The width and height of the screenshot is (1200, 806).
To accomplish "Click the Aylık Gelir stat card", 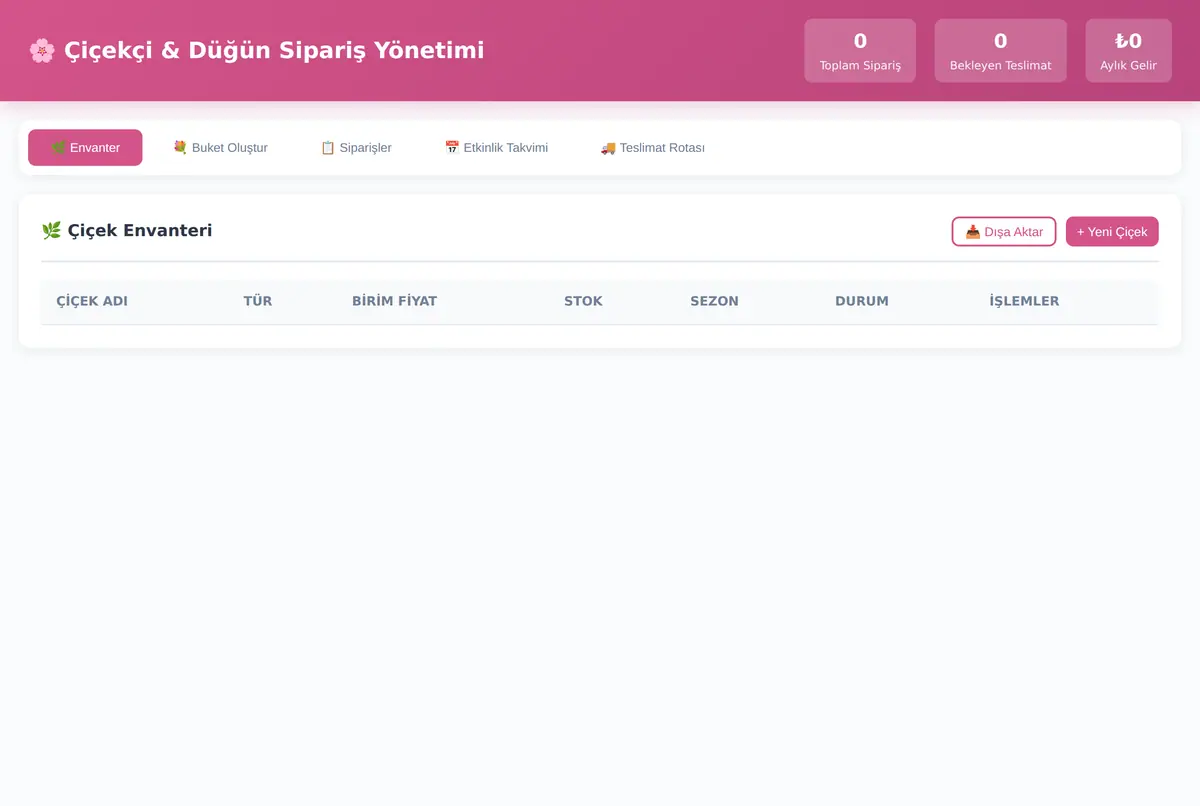I will click(1128, 51).
